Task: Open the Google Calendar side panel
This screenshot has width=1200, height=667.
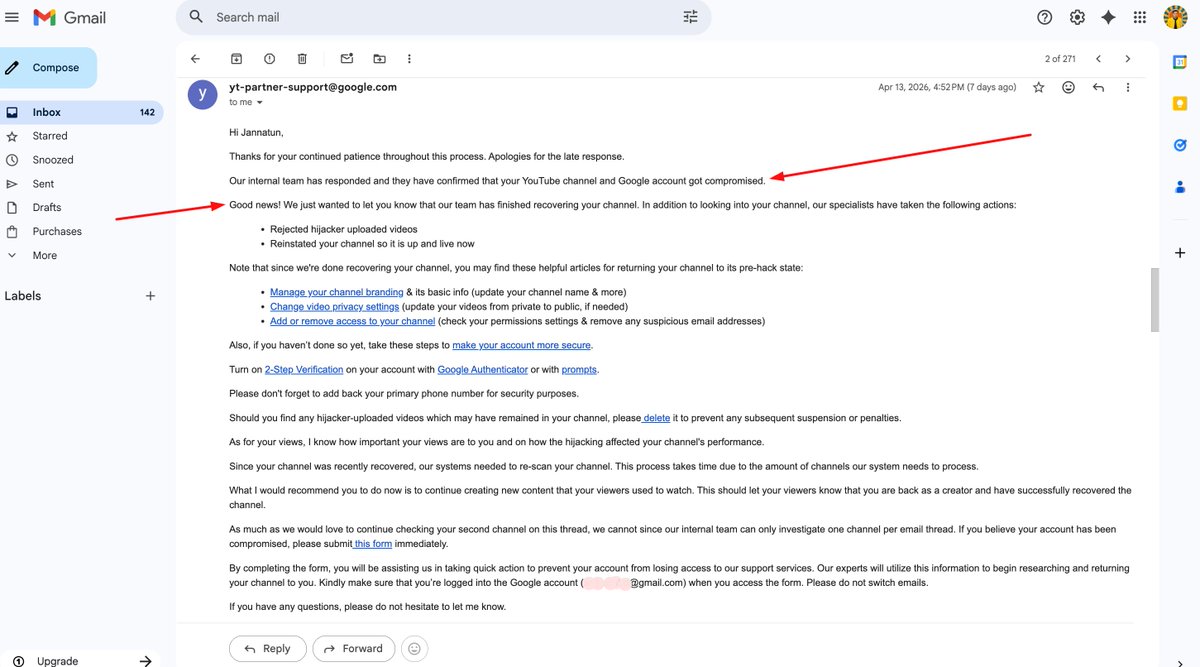Action: coord(1178,62)
